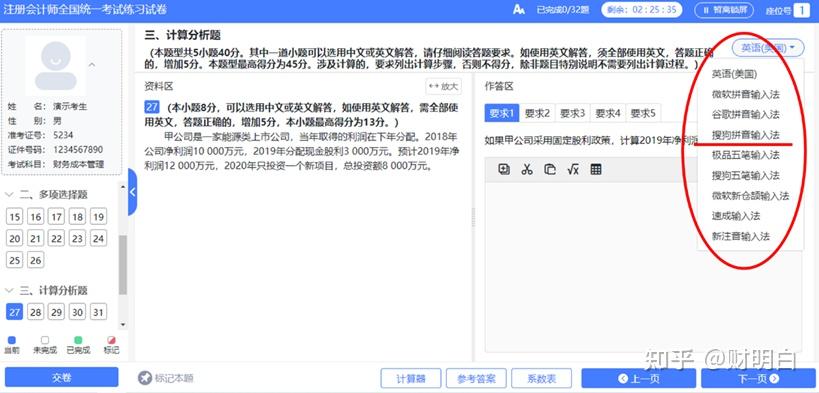Image resolution: width=819 pixels, height=393 pixels.
Task: Open the 系数表 coefficient table
Action: tap(542, 378)
